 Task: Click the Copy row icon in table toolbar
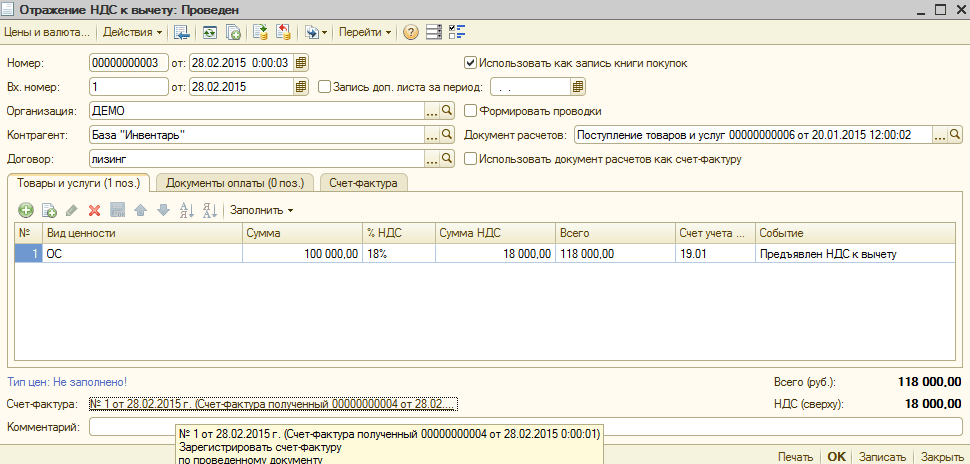point(49,210)
